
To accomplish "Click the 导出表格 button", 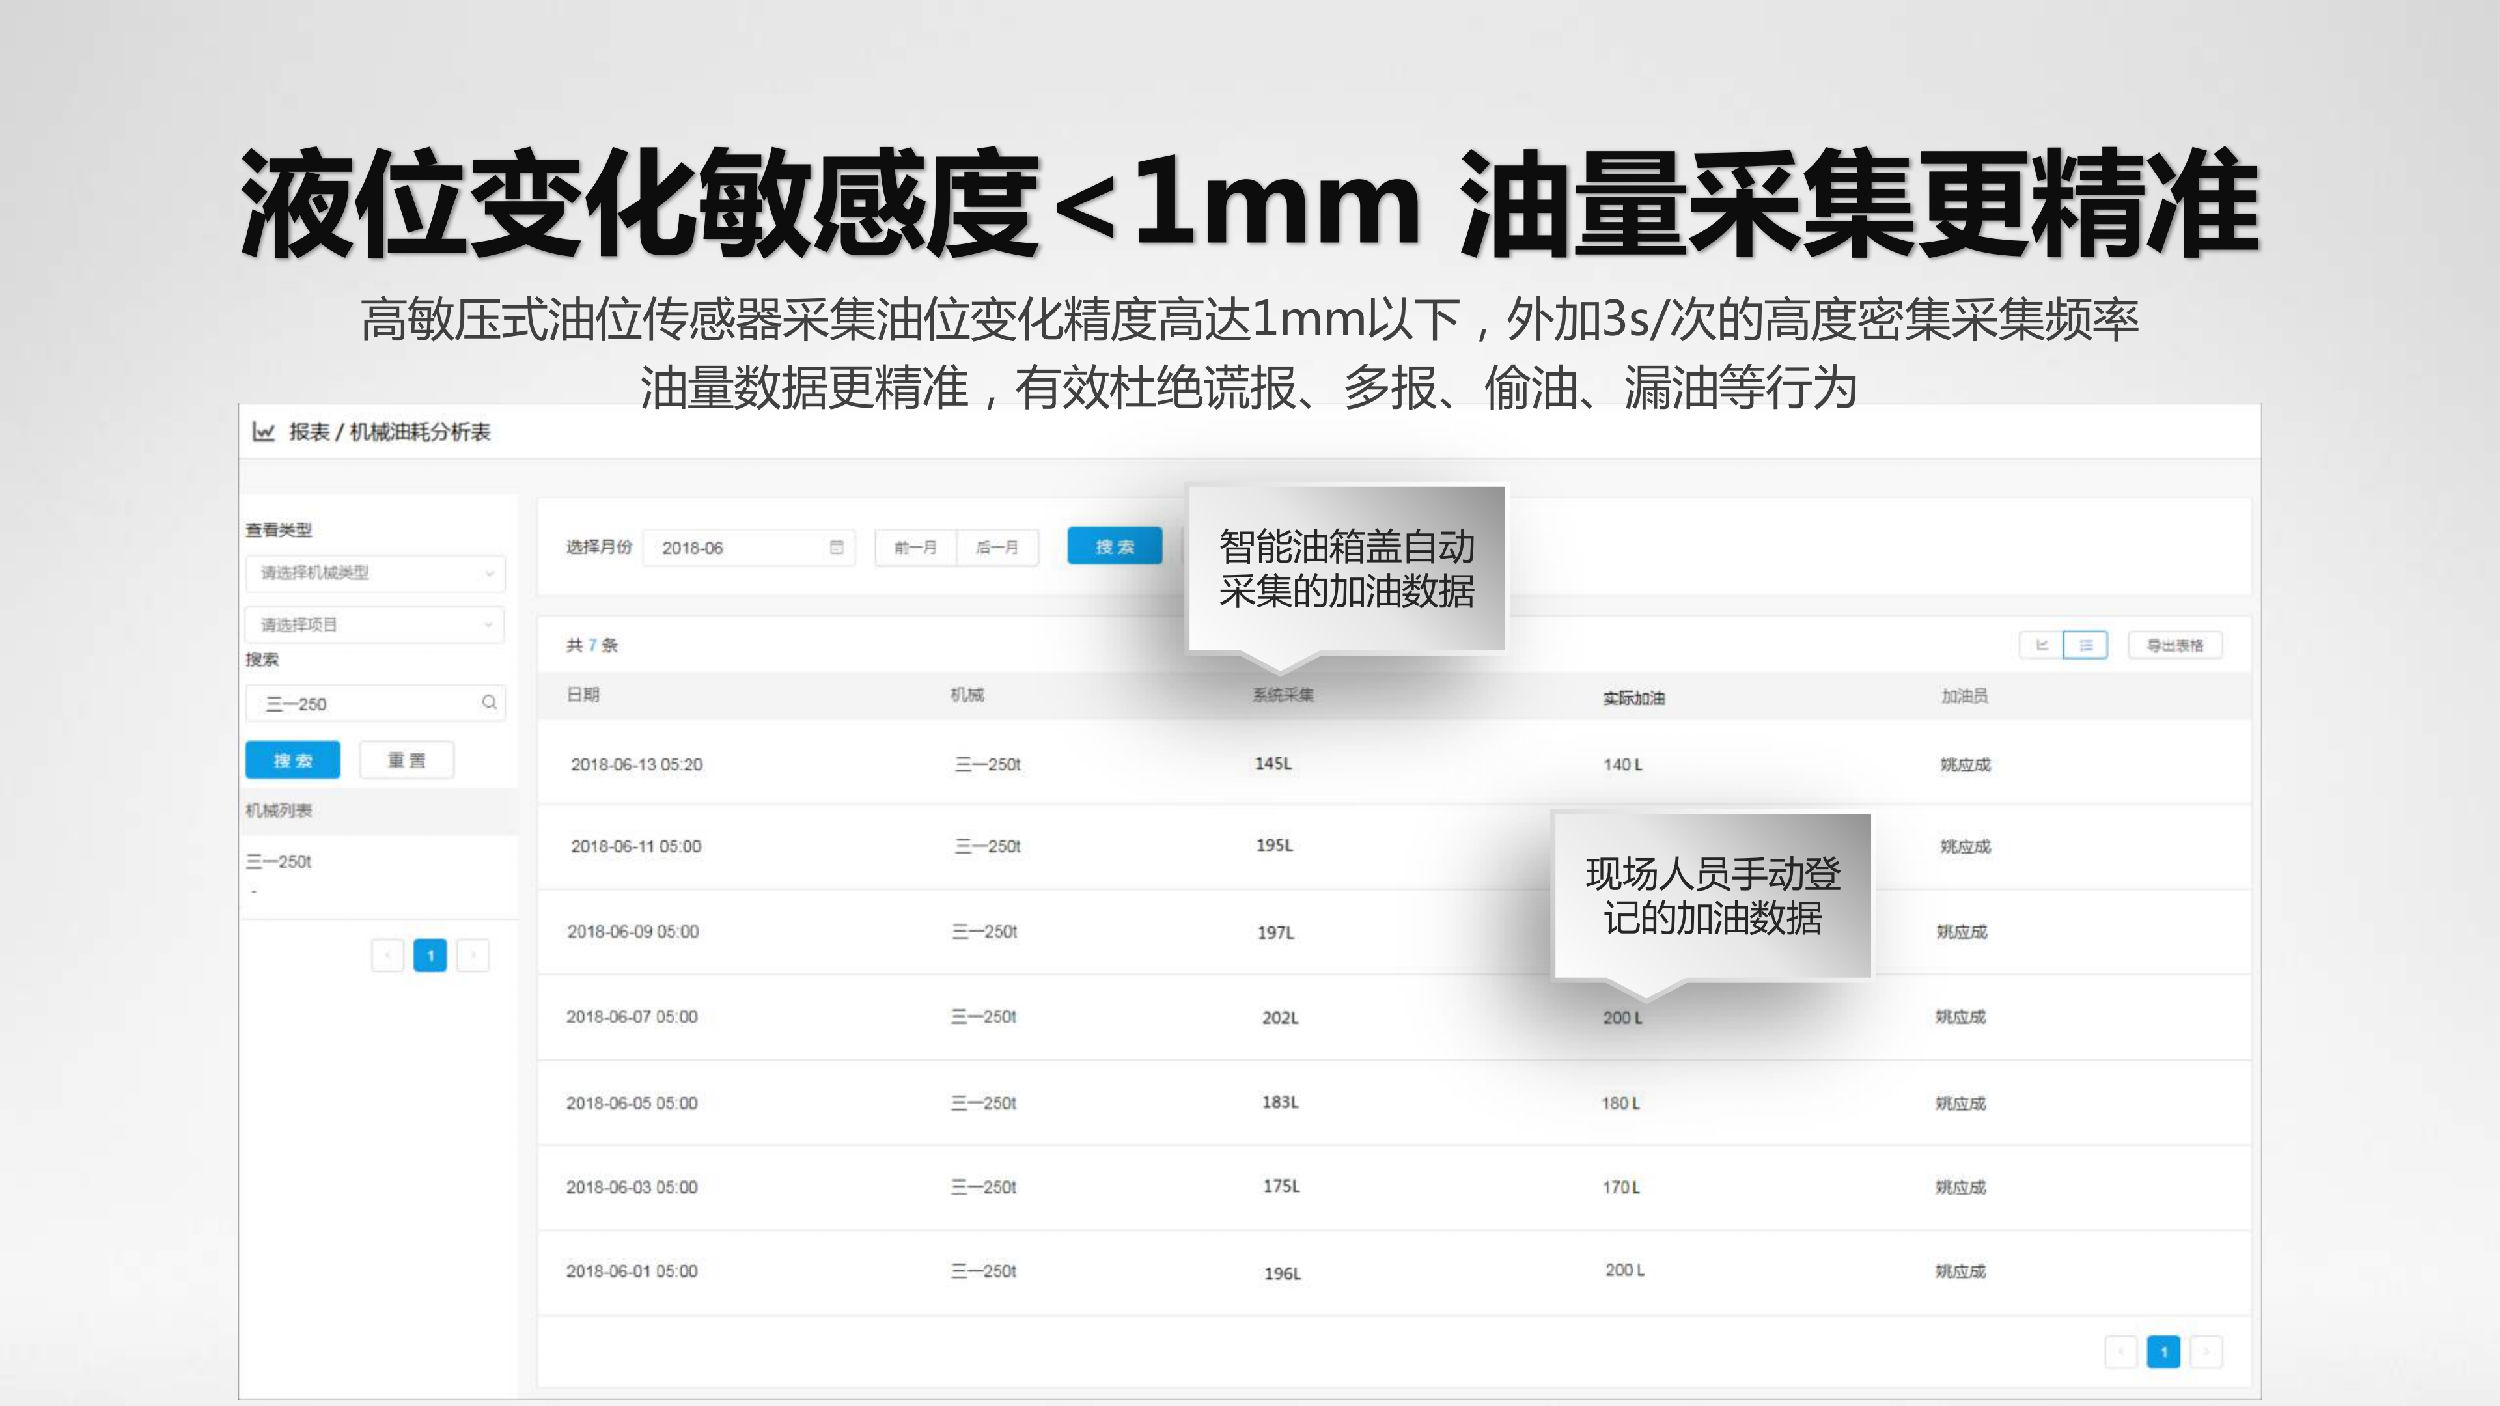I will pos(2175,645).
